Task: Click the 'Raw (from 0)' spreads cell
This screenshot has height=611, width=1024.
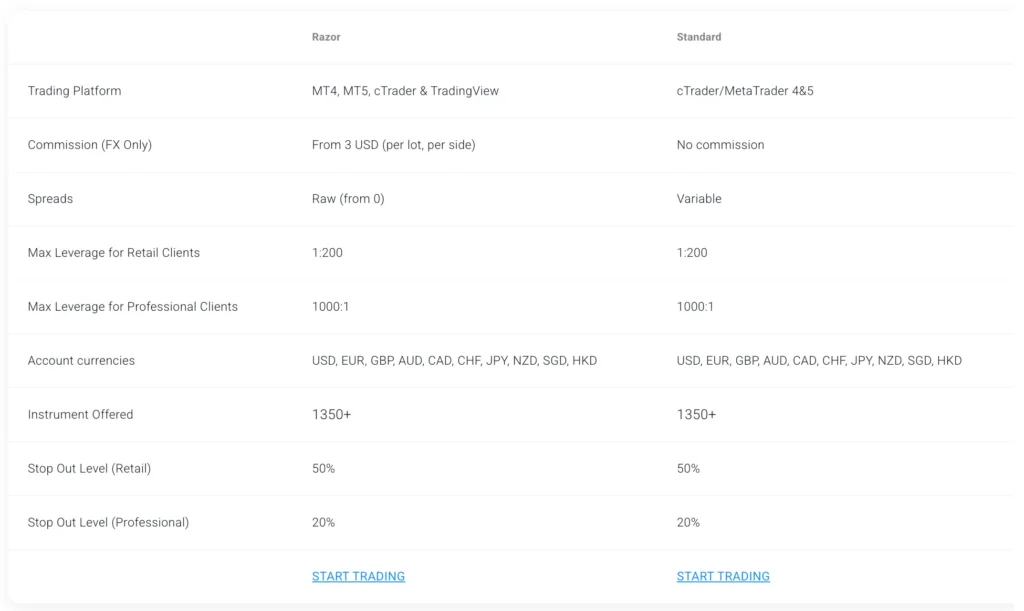Action: pyautogui.click(x=348, y=199)
